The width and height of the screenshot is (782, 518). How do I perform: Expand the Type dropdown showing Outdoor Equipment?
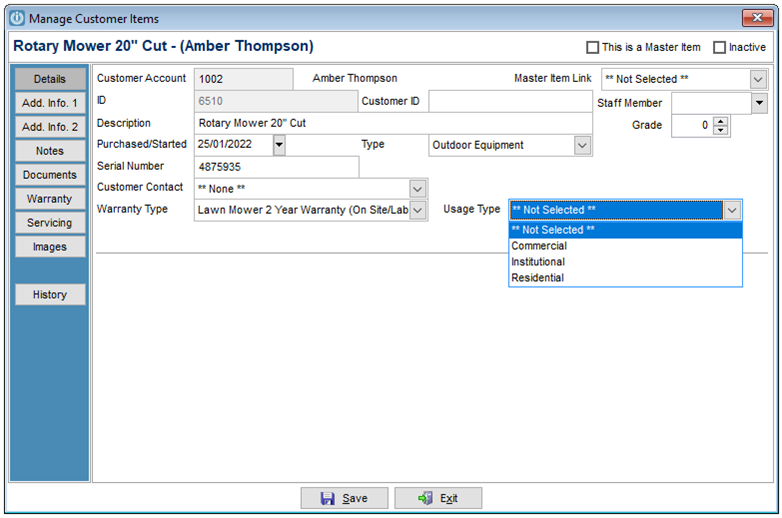click(x=582, y=146)
